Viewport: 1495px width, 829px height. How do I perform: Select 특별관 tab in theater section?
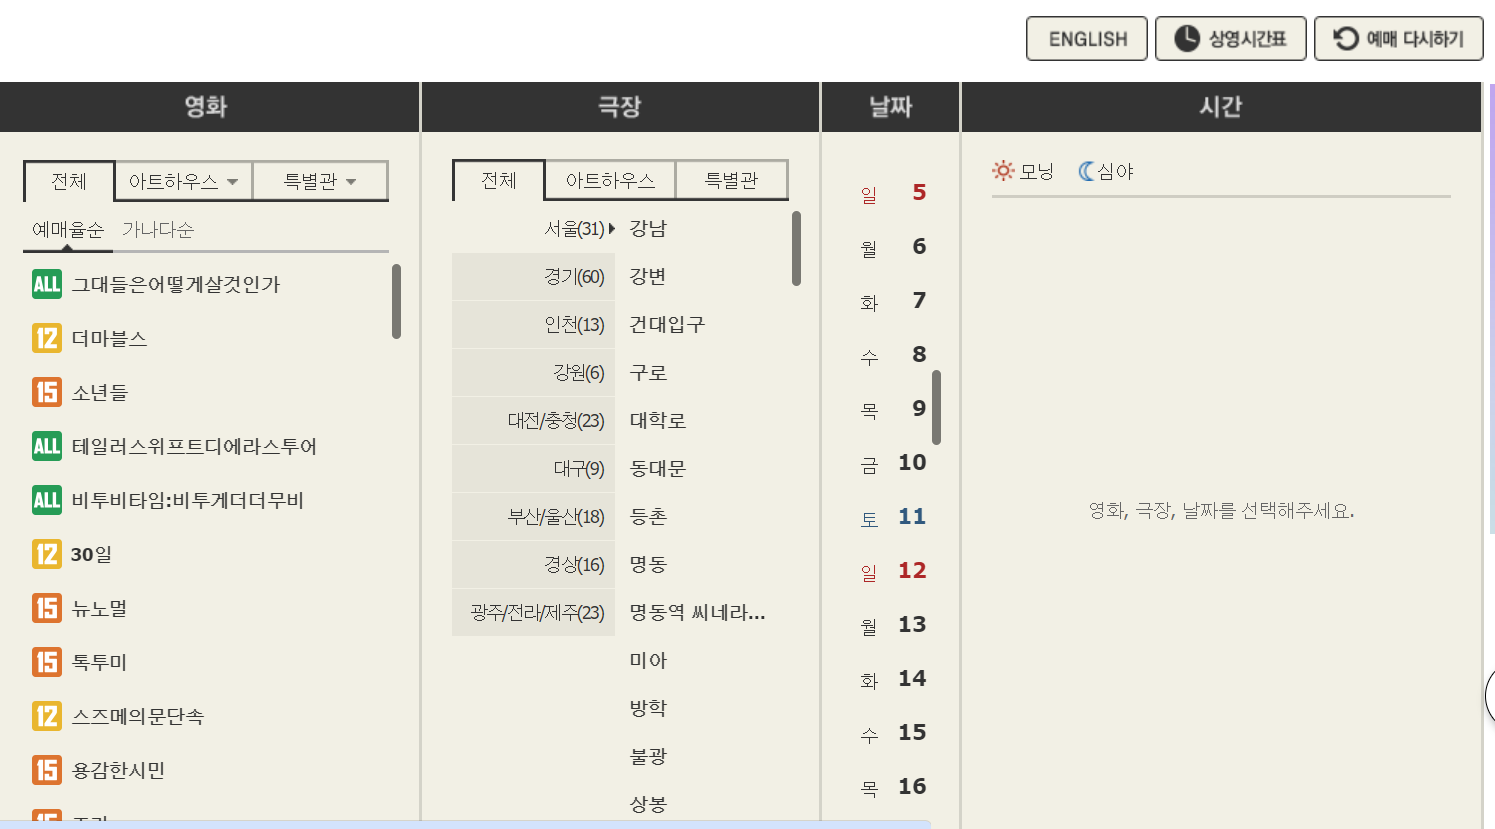point(732,180)
